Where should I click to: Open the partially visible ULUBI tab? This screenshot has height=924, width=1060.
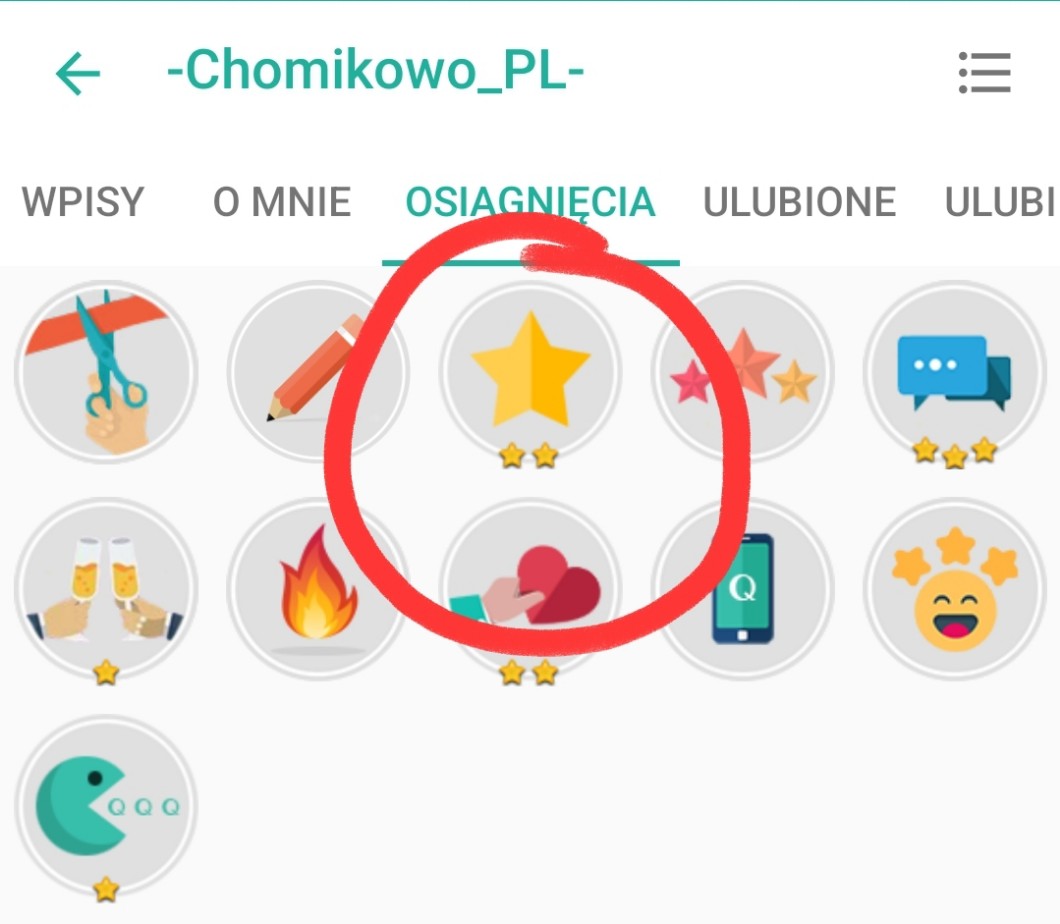1001,201
